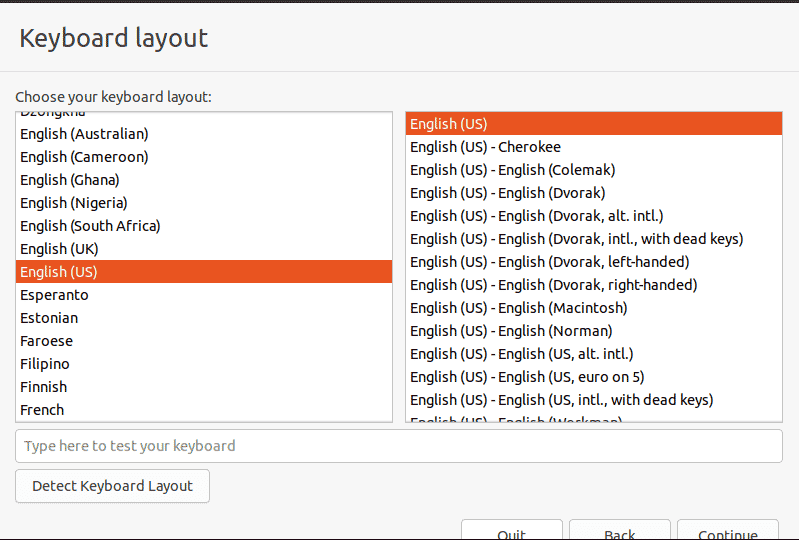Image resolution: width=799 pixels, height=540 pixels.
Task: Choose English (Norman) variant
Action: pyautogui.click(x=594, y=331)
